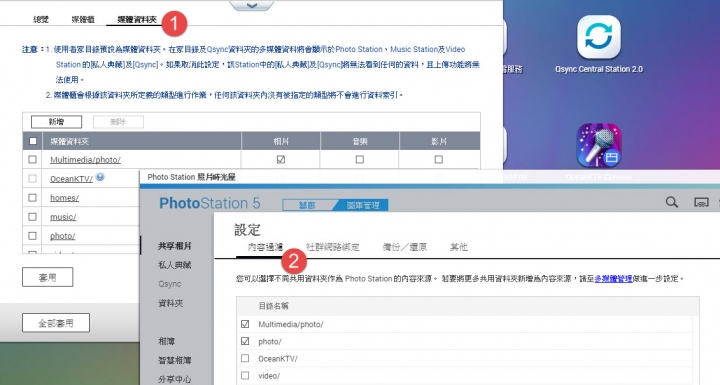The height and width of the screenshot is (385, 720).
Task: Click the 套用 button
Action: coord(47,277)
